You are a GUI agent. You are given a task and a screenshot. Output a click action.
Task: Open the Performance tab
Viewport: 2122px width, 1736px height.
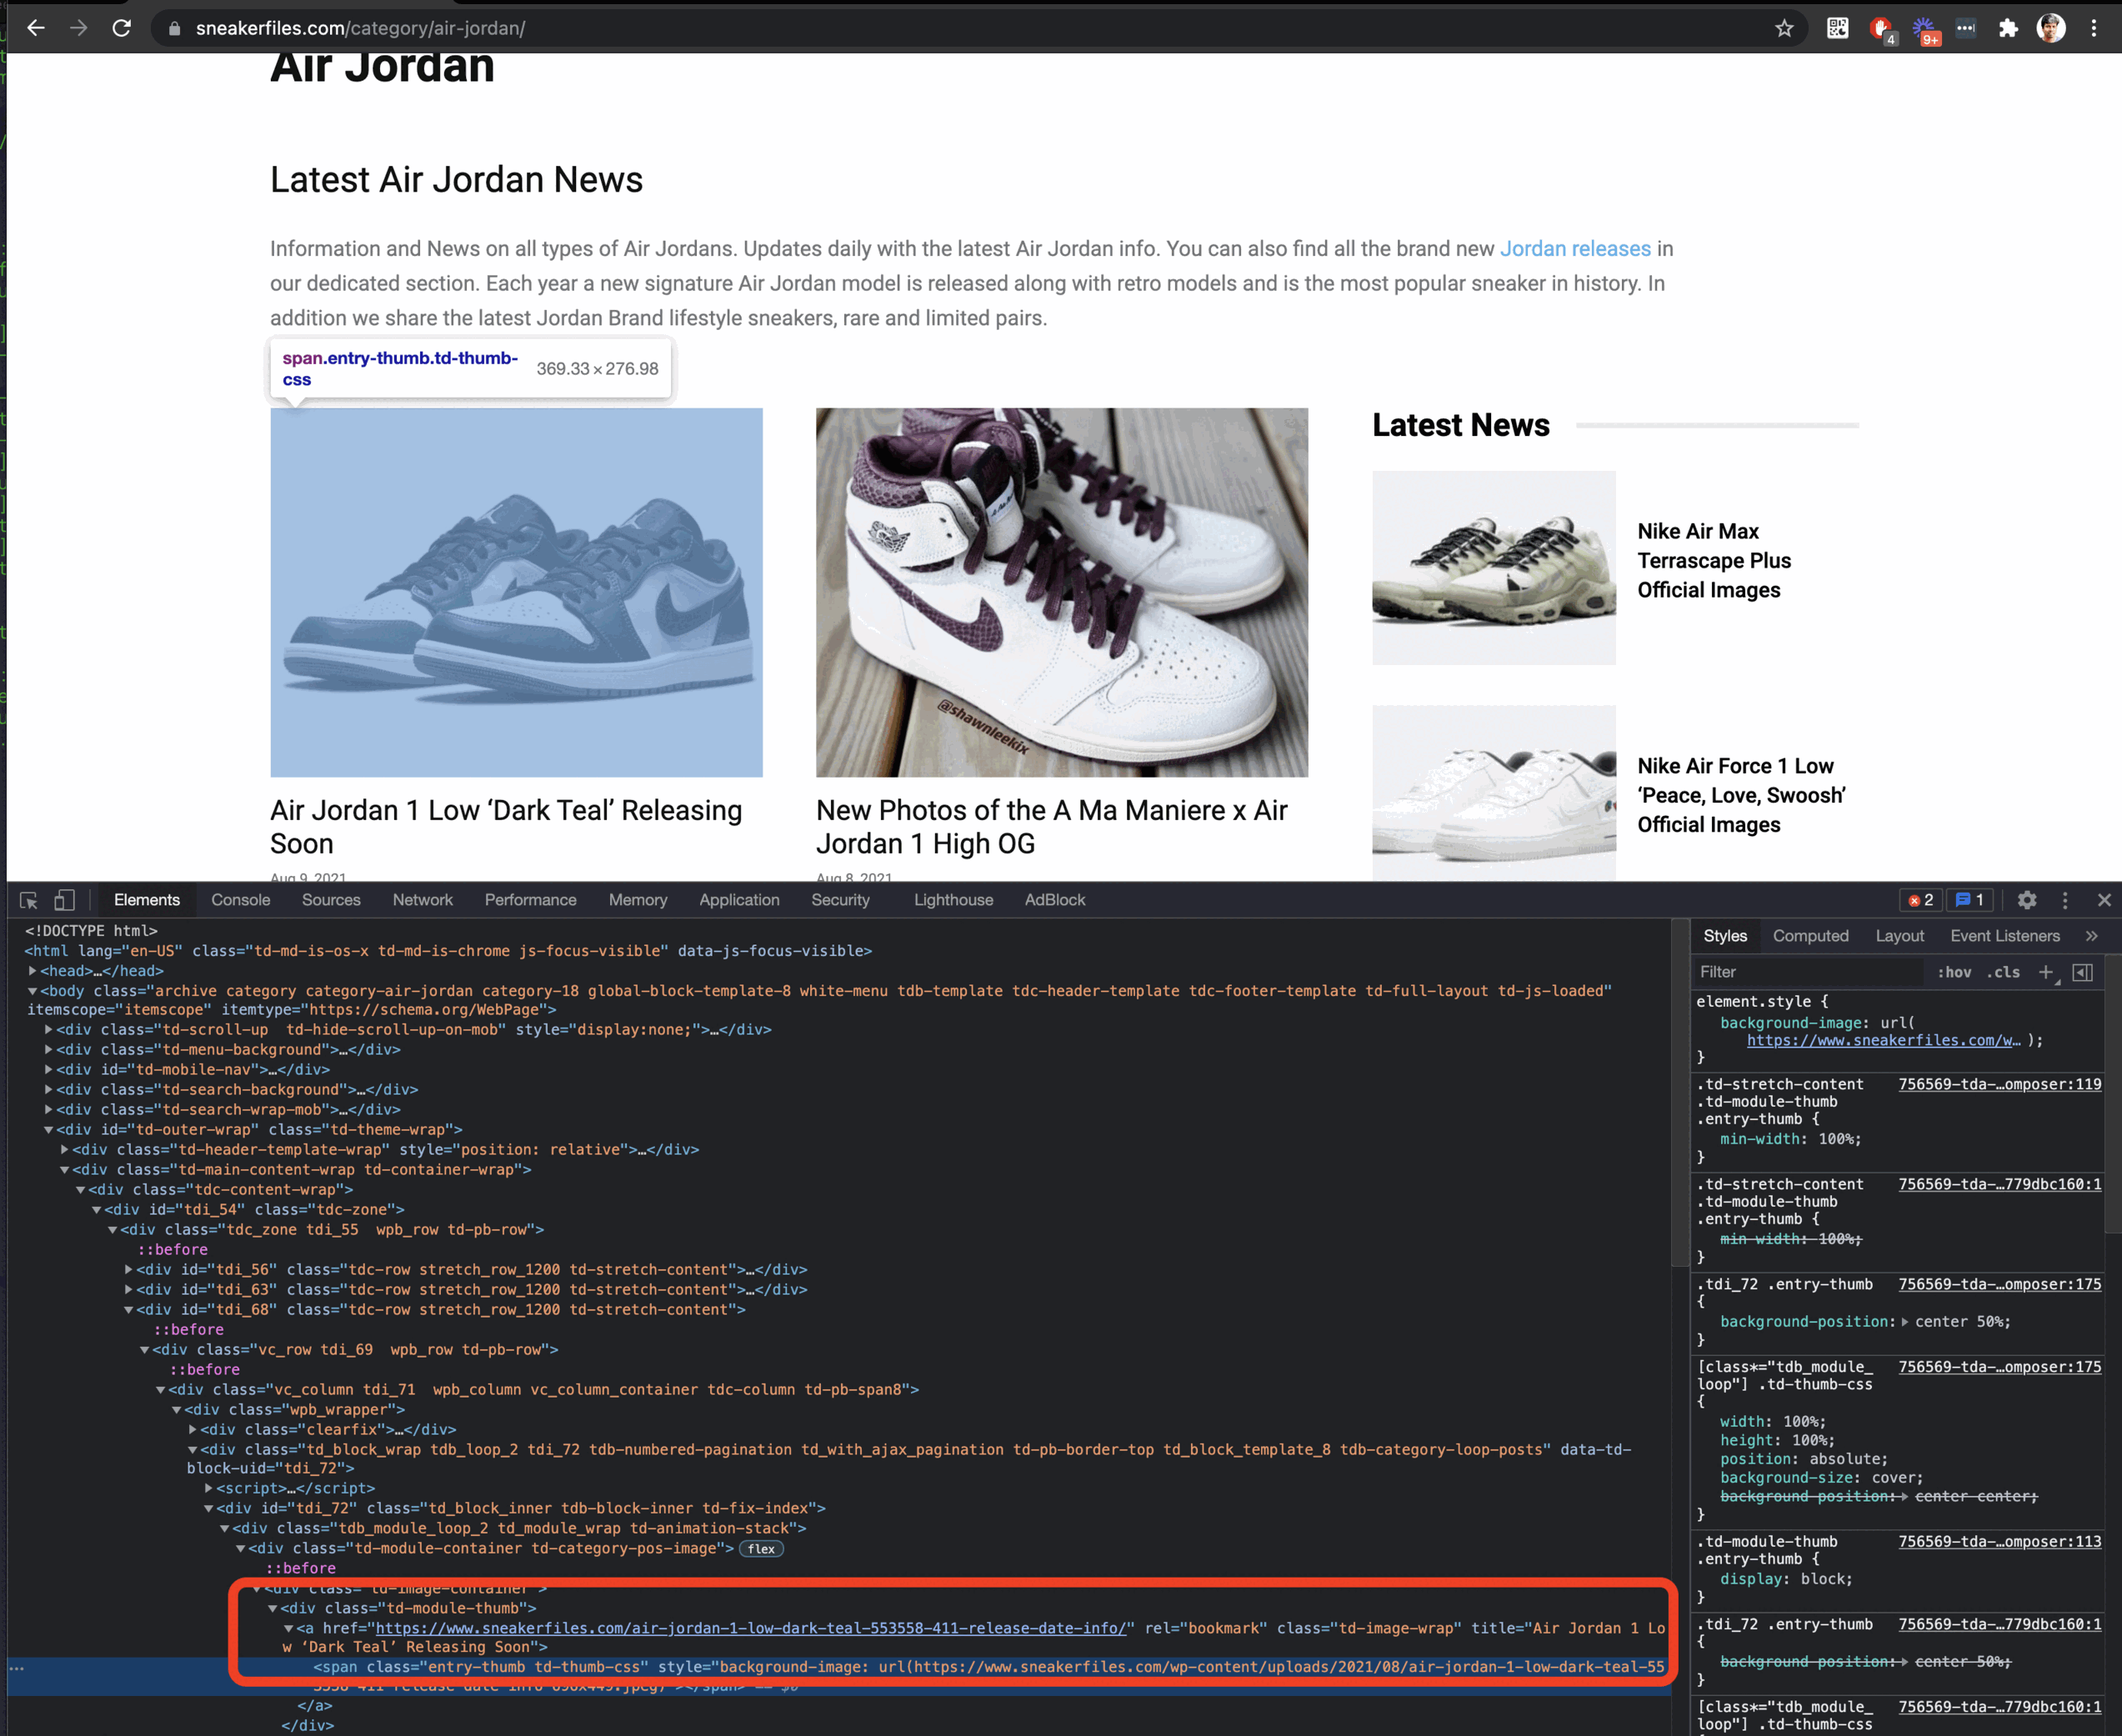click(x=531, y=900)
